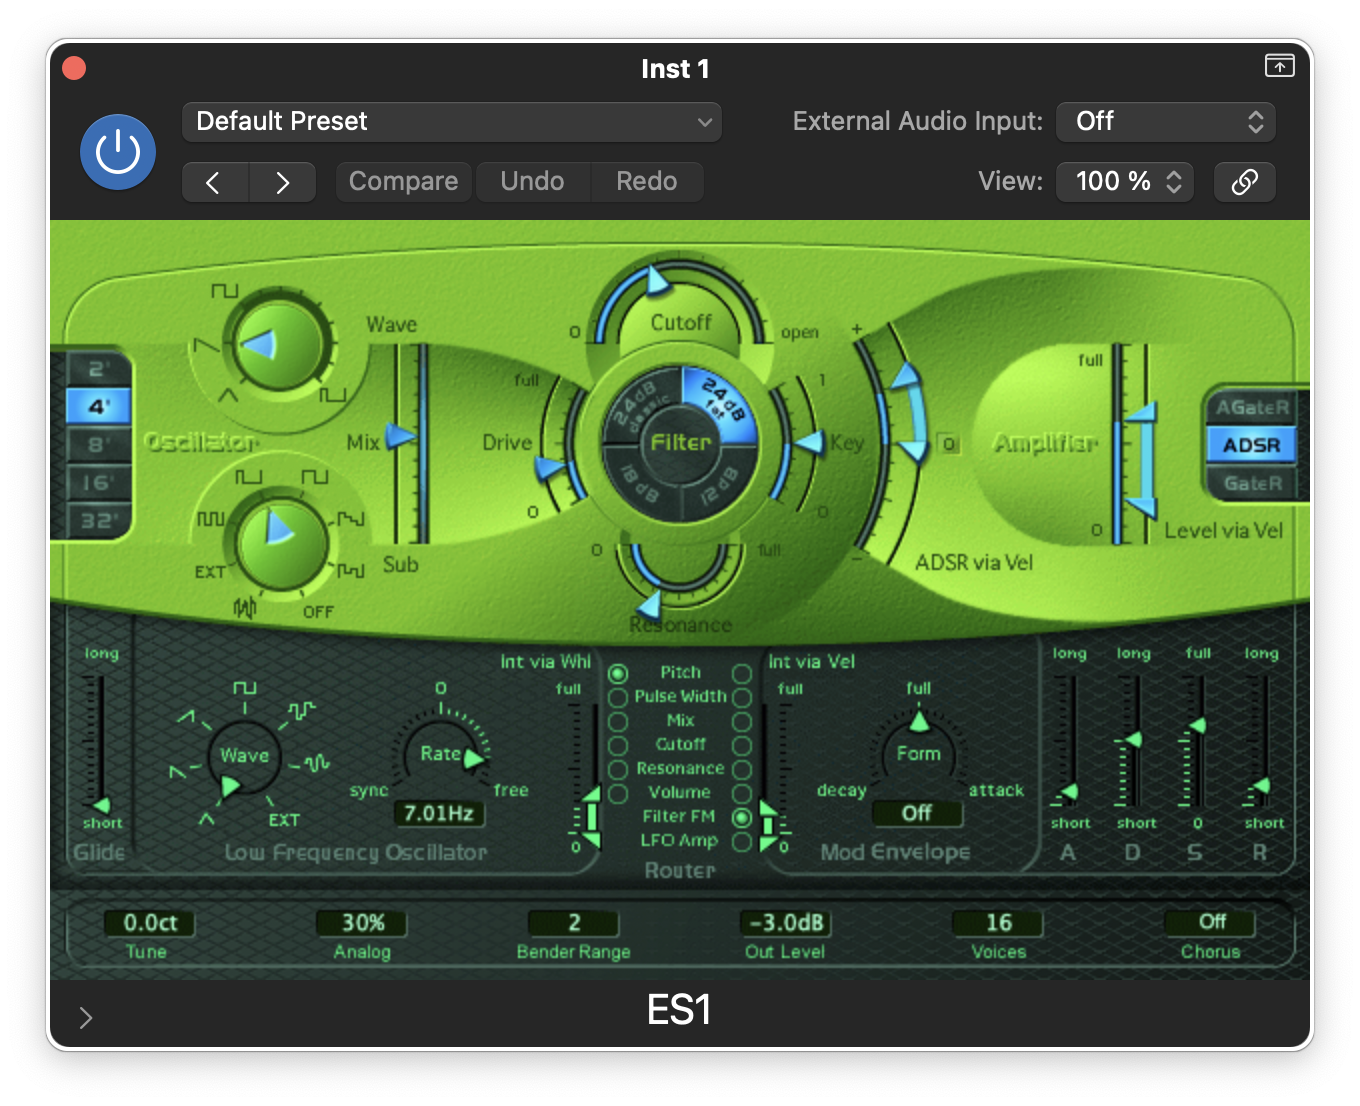The width and height of the screenshot is (1360, 1106).
Task: Click the Release R slider handle
Action: tap(1262, 786)
